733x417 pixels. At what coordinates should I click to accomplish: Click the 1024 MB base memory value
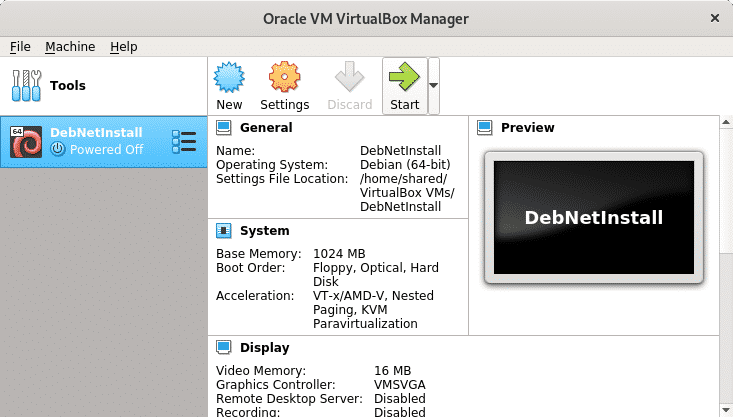pyautogui.click(x=339, y=253)
